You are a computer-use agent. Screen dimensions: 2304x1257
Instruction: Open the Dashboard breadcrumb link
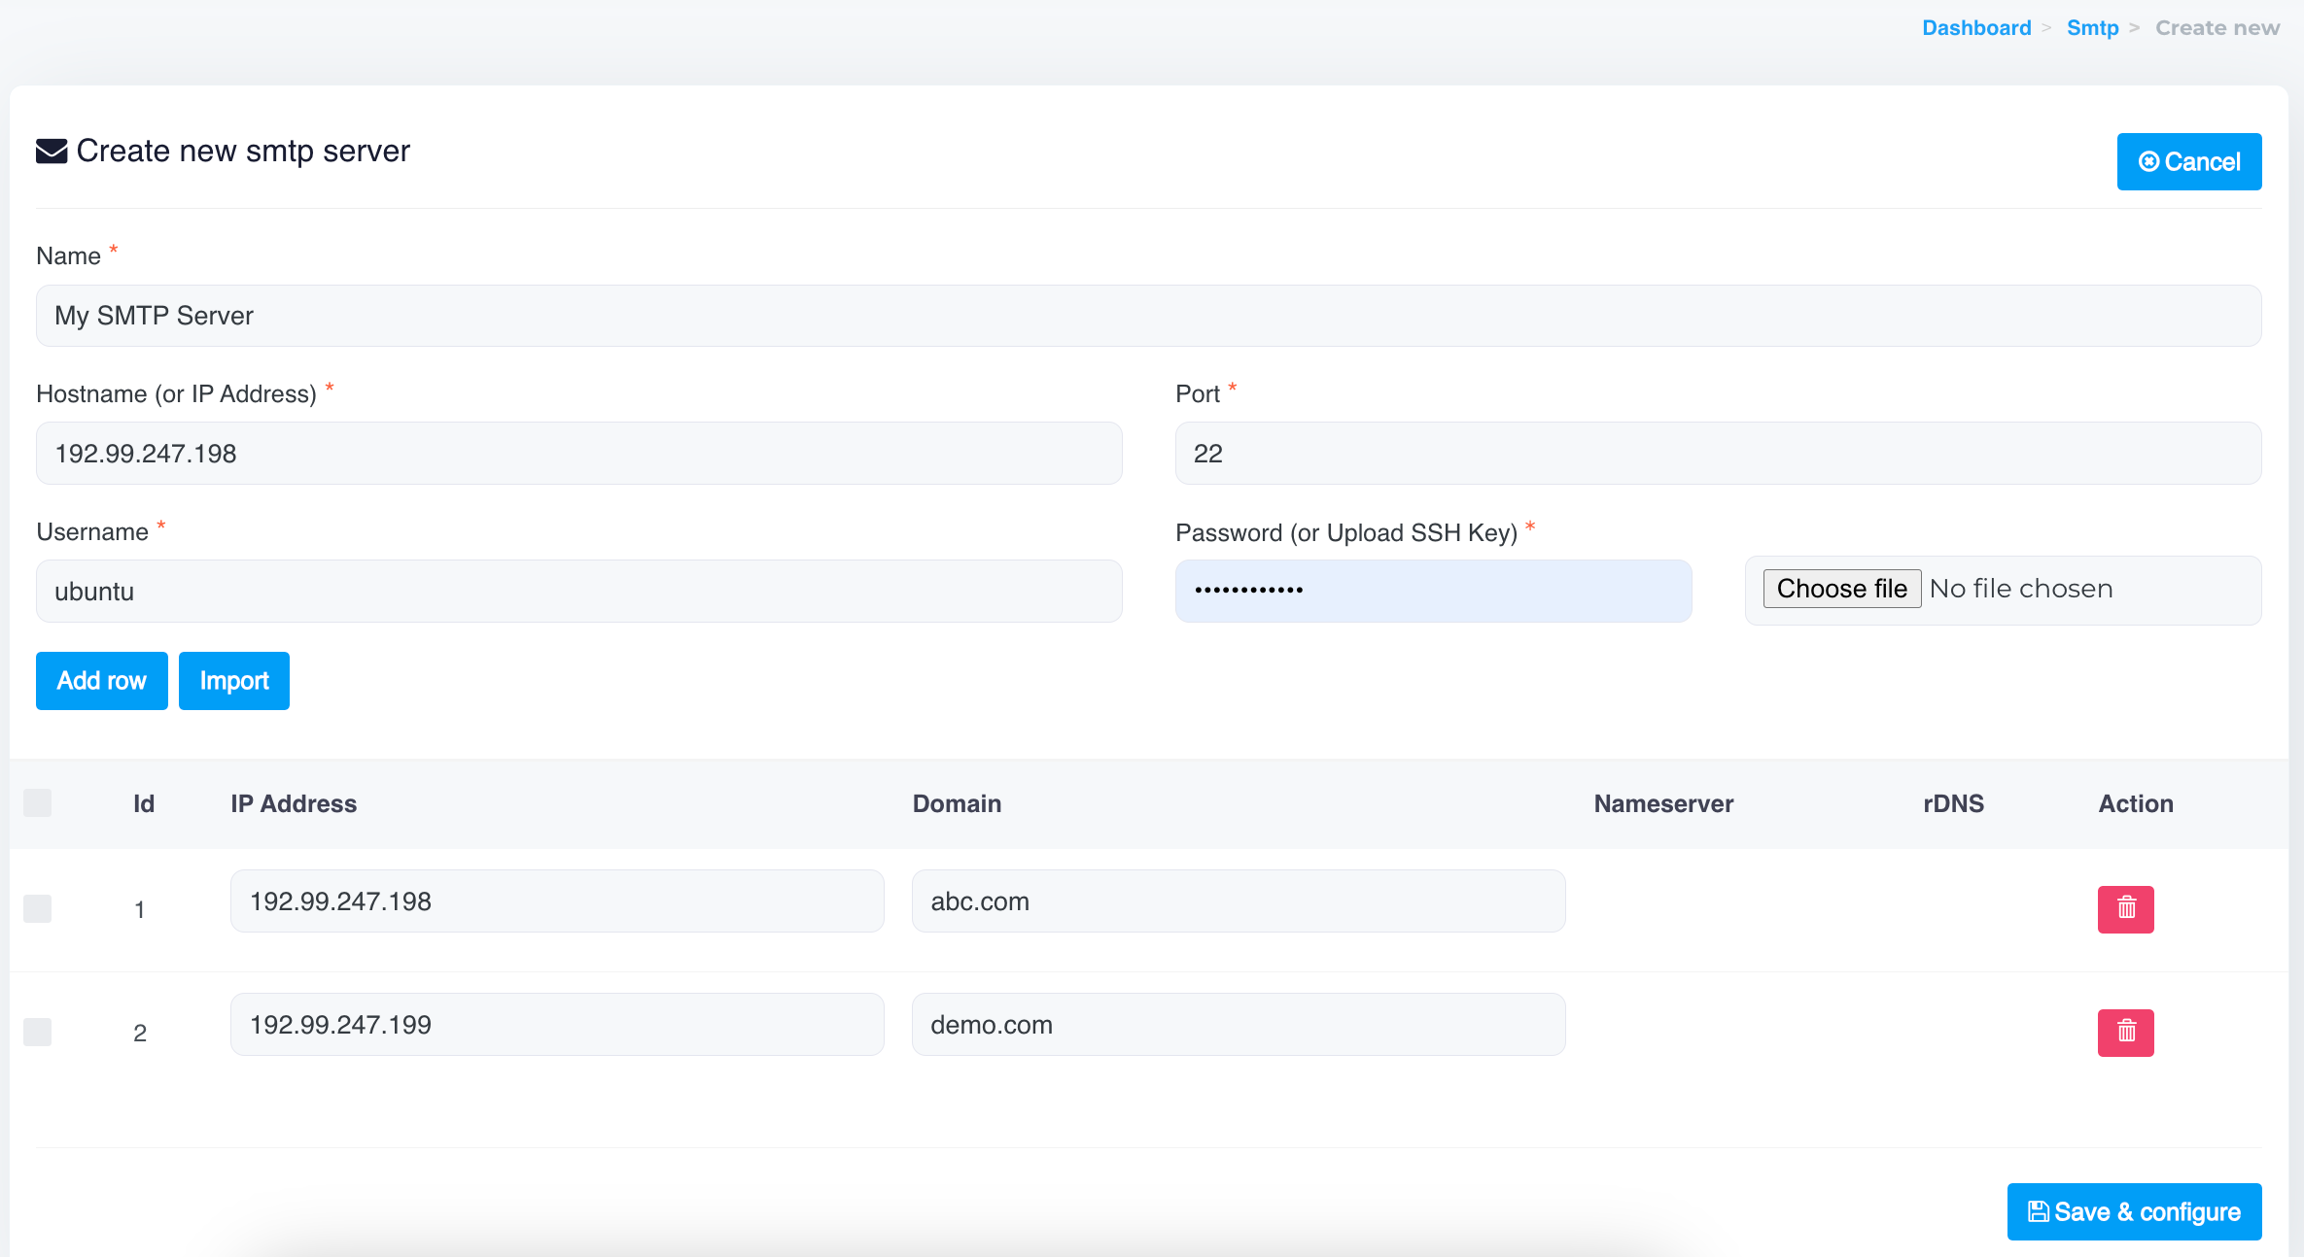pos(1976,28)
